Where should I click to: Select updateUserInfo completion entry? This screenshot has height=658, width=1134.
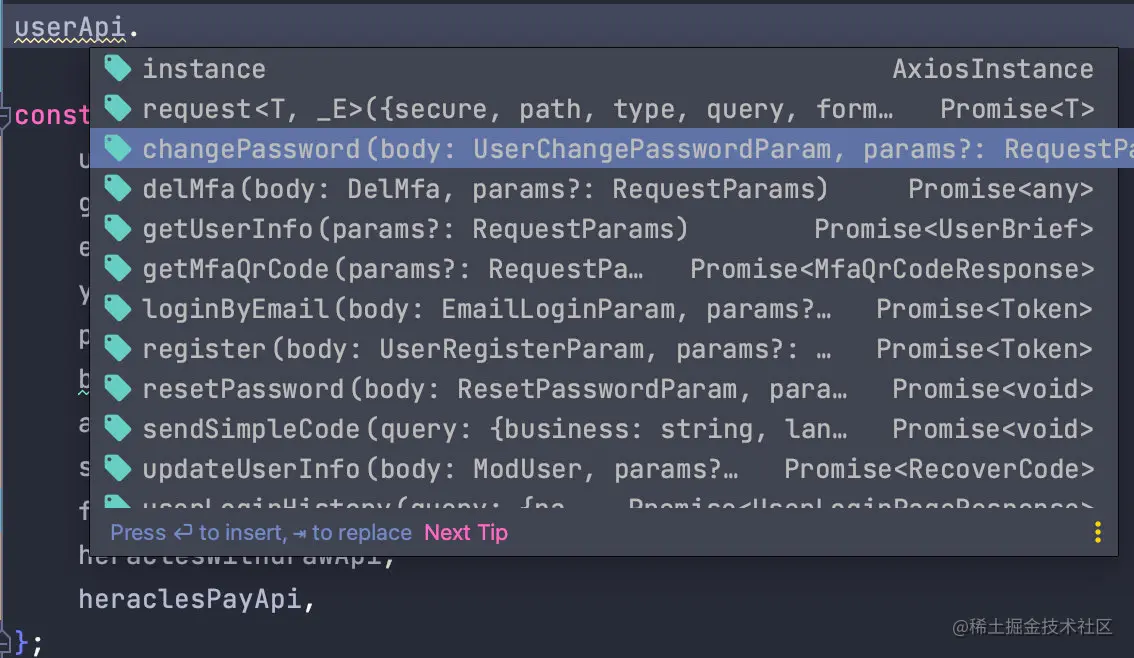pyautogui.click(x=604, y=469)
